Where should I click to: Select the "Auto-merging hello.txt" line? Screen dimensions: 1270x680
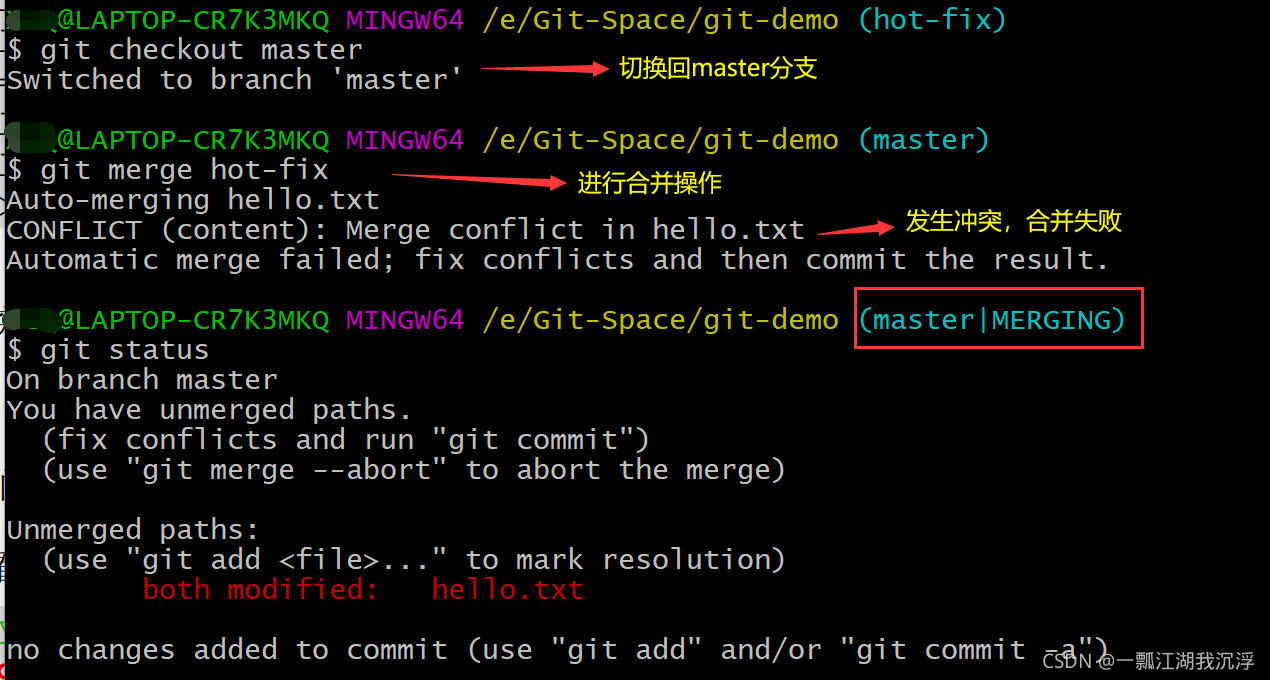tap(193, 200)
